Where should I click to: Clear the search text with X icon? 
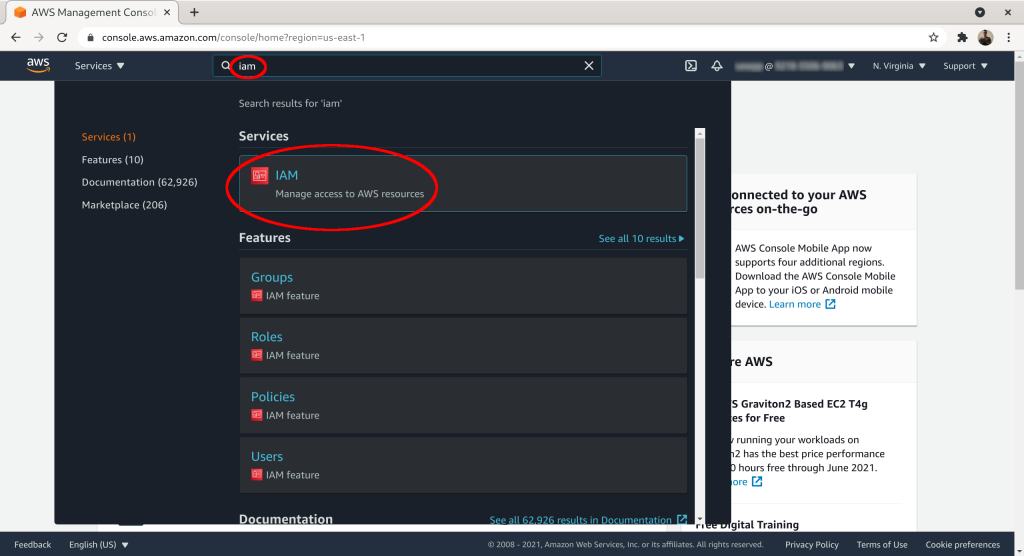coord(588,66)
